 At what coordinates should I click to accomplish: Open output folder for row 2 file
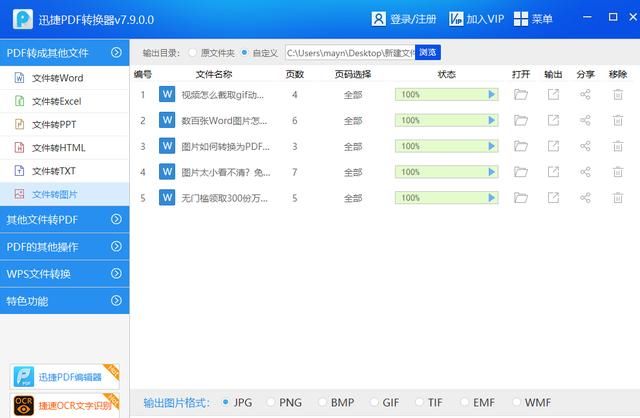(x=520, y=120)
